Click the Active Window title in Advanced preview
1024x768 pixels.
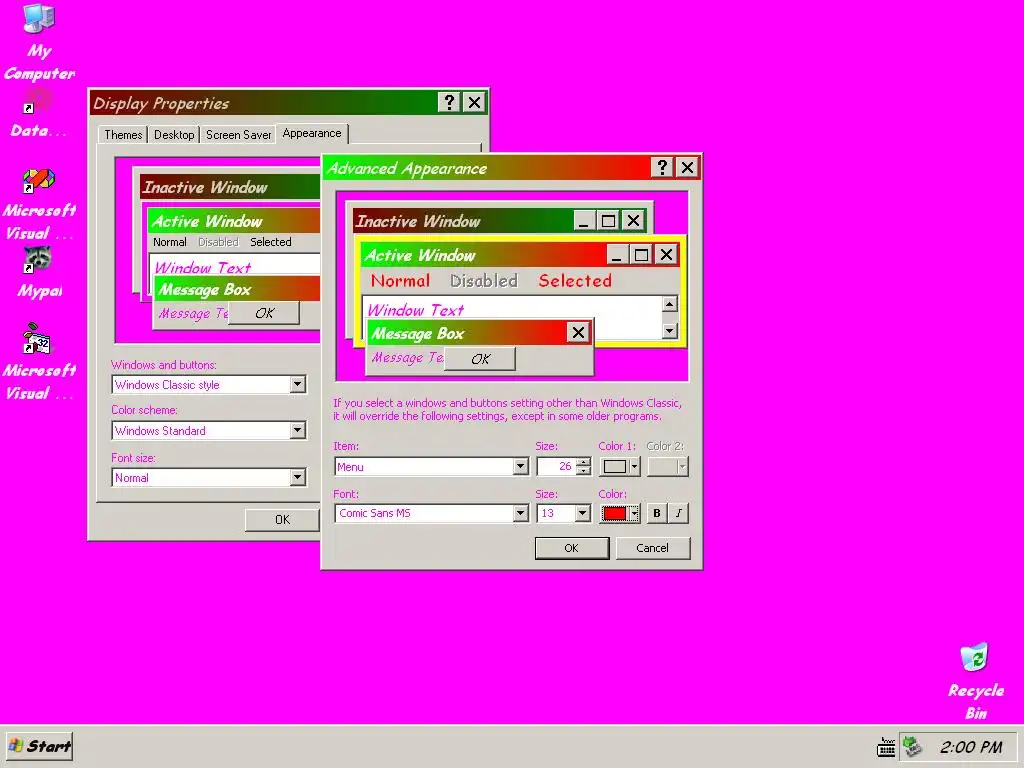click(420, 255)
